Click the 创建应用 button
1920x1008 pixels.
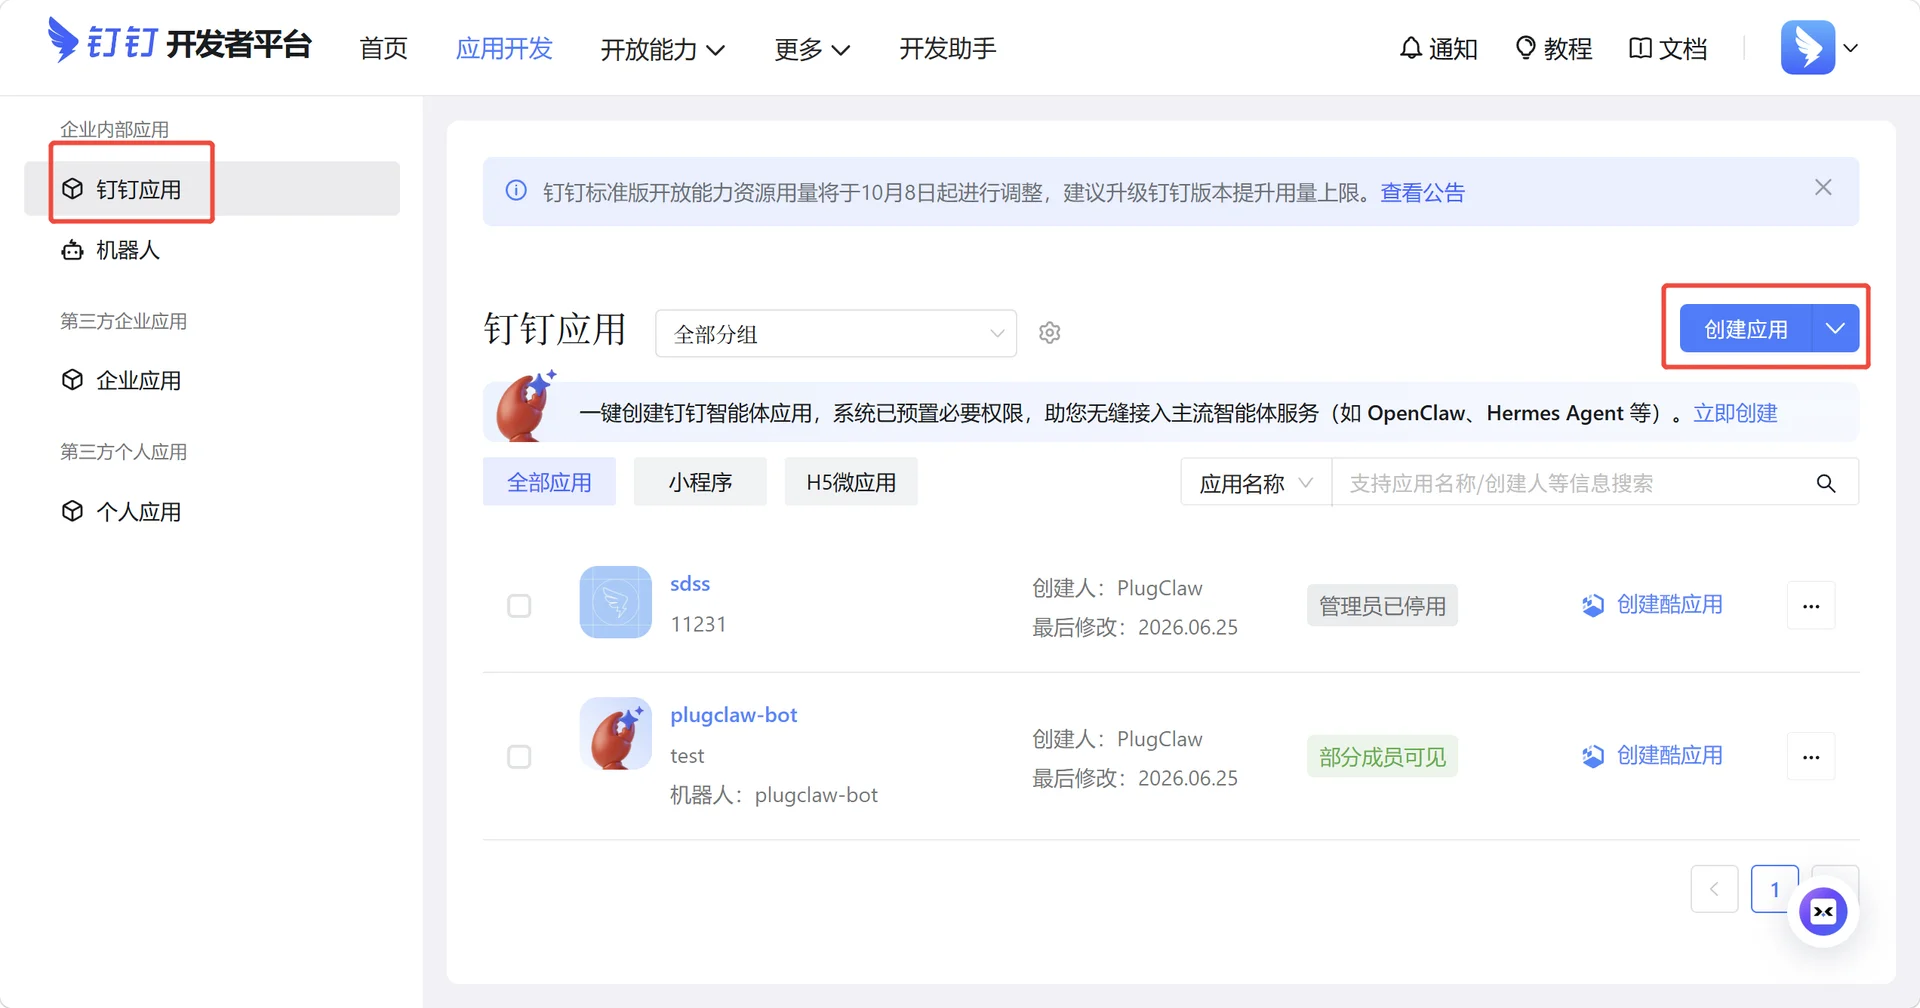(x=1746, y=328)
